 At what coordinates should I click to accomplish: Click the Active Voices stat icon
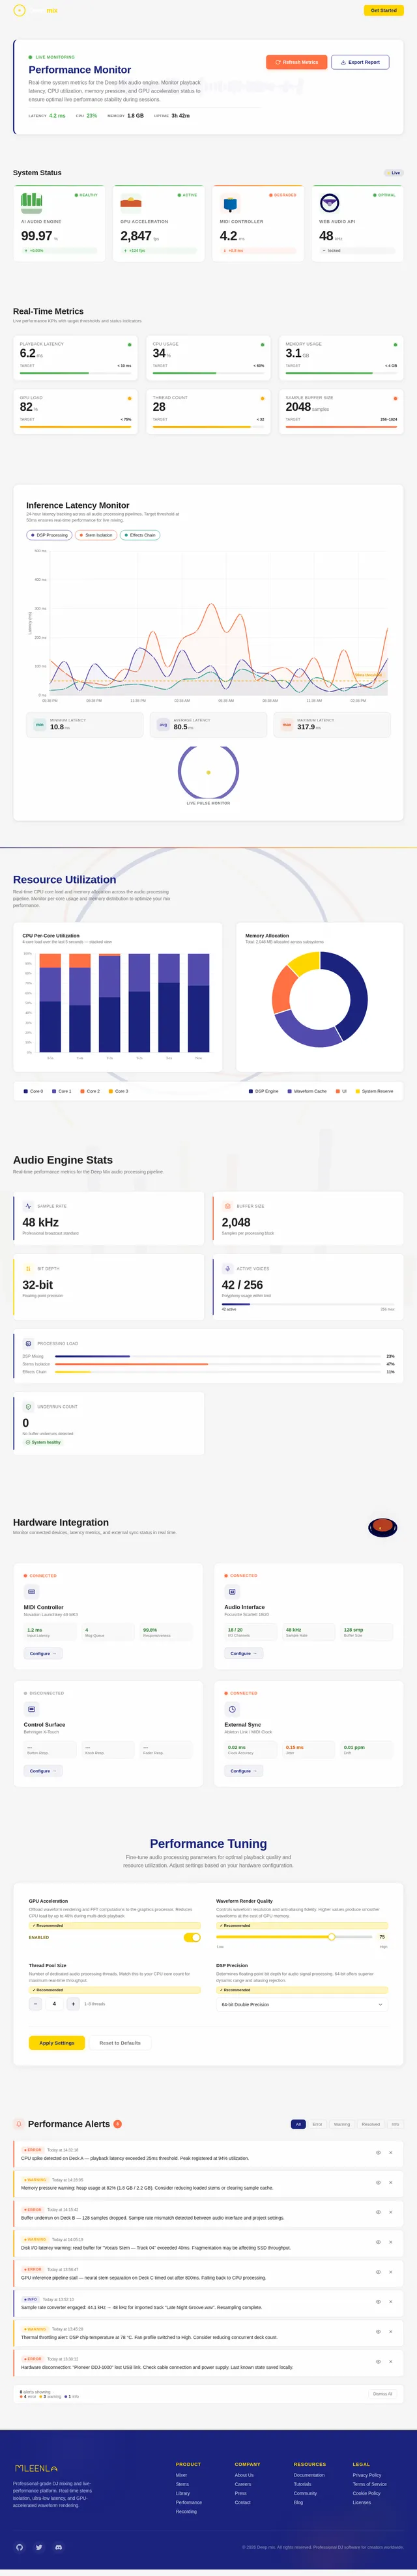[x=227, y=1268]
